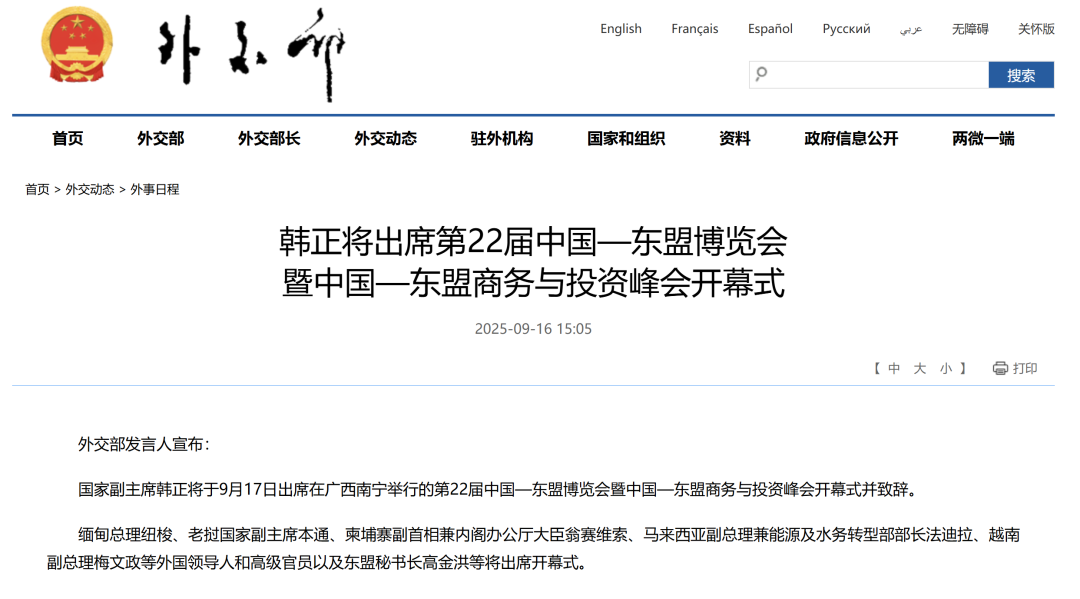Open 国家和组织 navigation menu item
The width and height of the screenshot is (1080, 599).
coord(626,138)
